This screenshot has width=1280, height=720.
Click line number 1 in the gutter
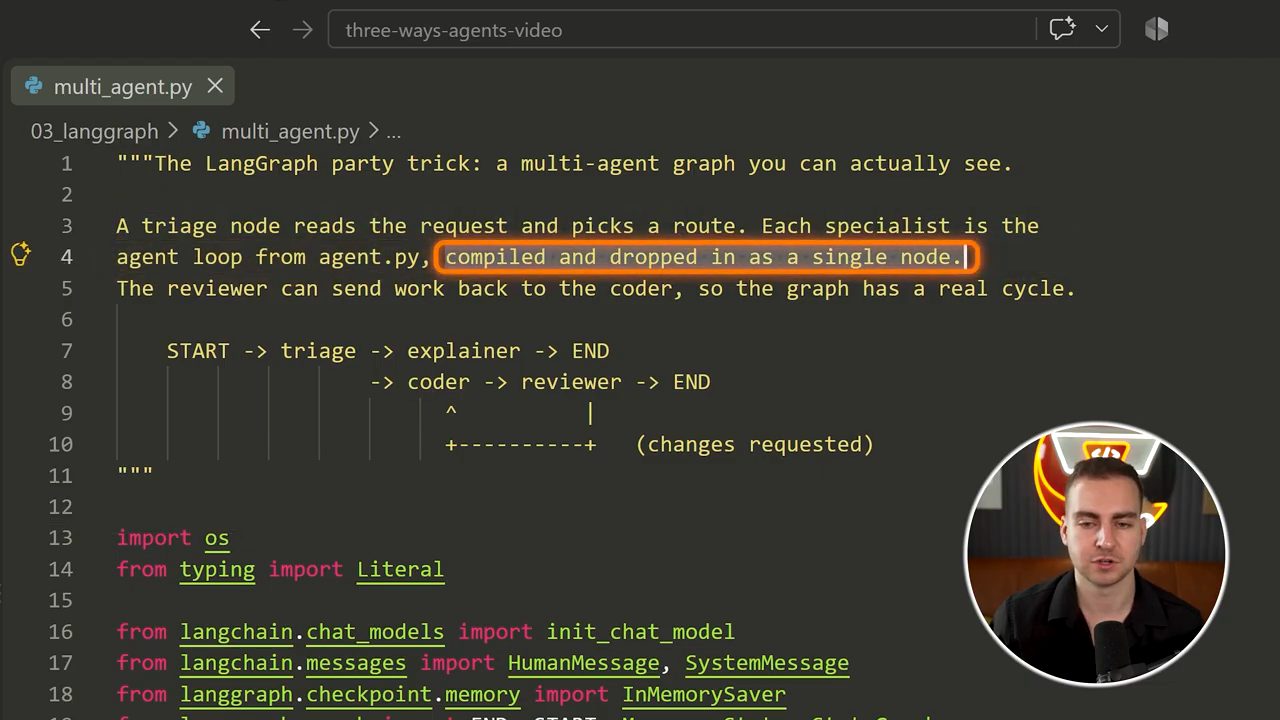(x=66, y=163)
